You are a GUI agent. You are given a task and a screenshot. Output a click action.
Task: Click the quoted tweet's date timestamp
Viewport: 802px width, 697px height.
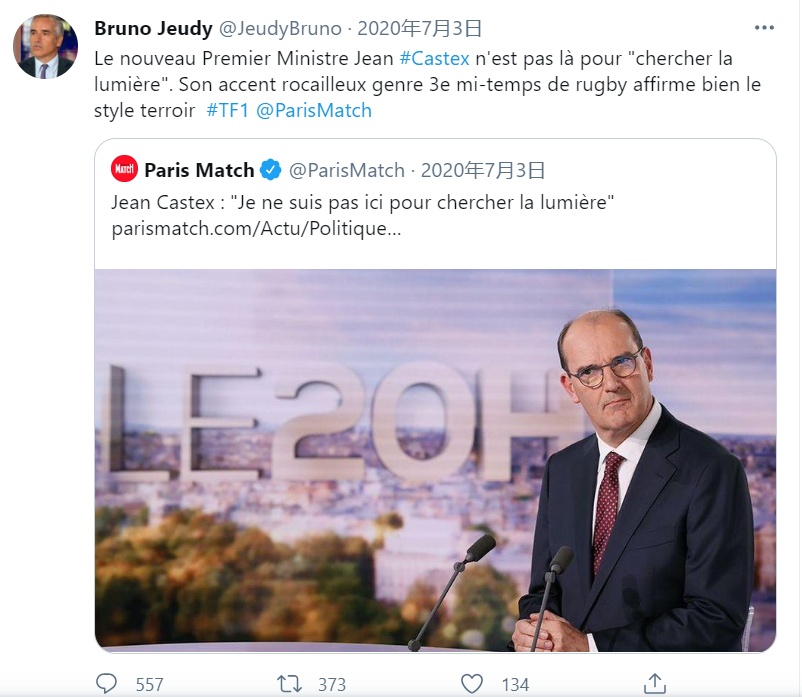(x=483, y=169)
